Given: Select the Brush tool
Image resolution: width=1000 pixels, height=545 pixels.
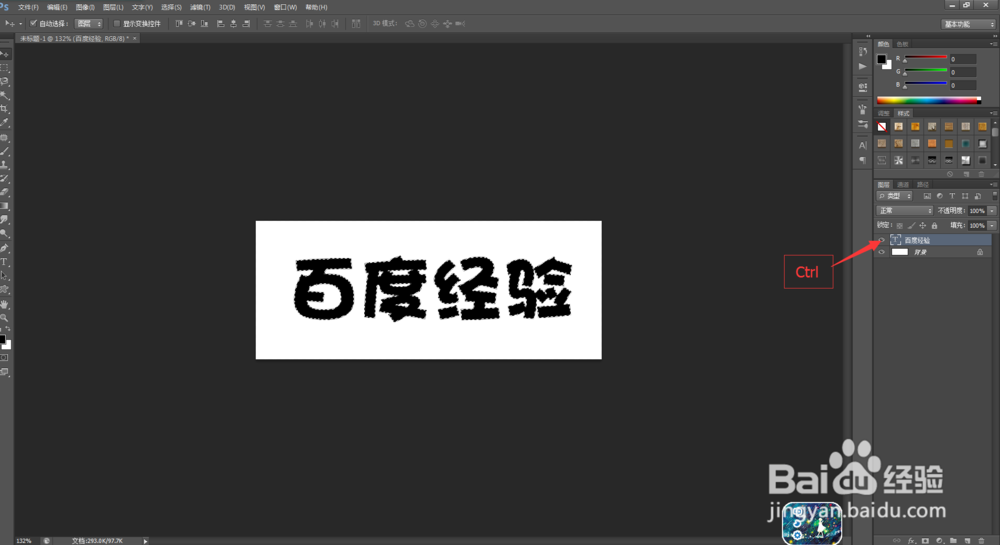Looking at the screenshot, I should pos(4,151).
